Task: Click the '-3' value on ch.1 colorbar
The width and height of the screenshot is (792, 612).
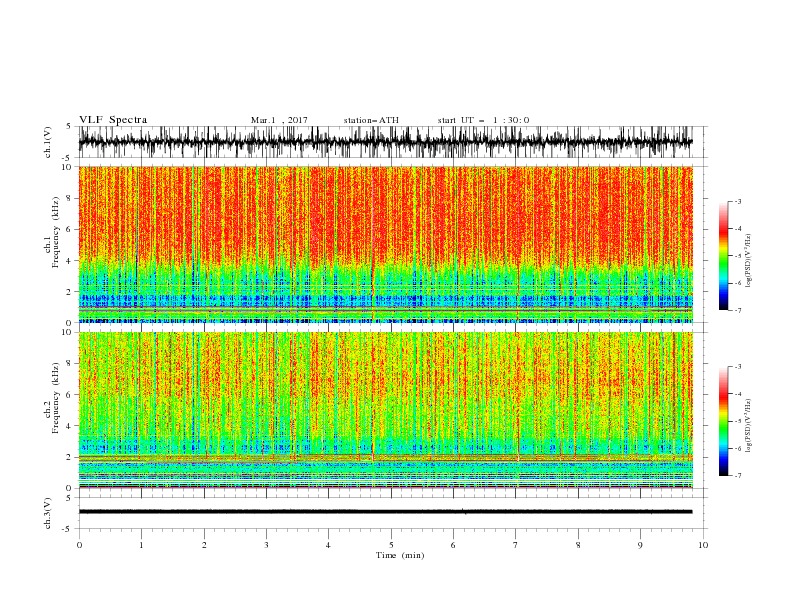Action: point(737,201)
